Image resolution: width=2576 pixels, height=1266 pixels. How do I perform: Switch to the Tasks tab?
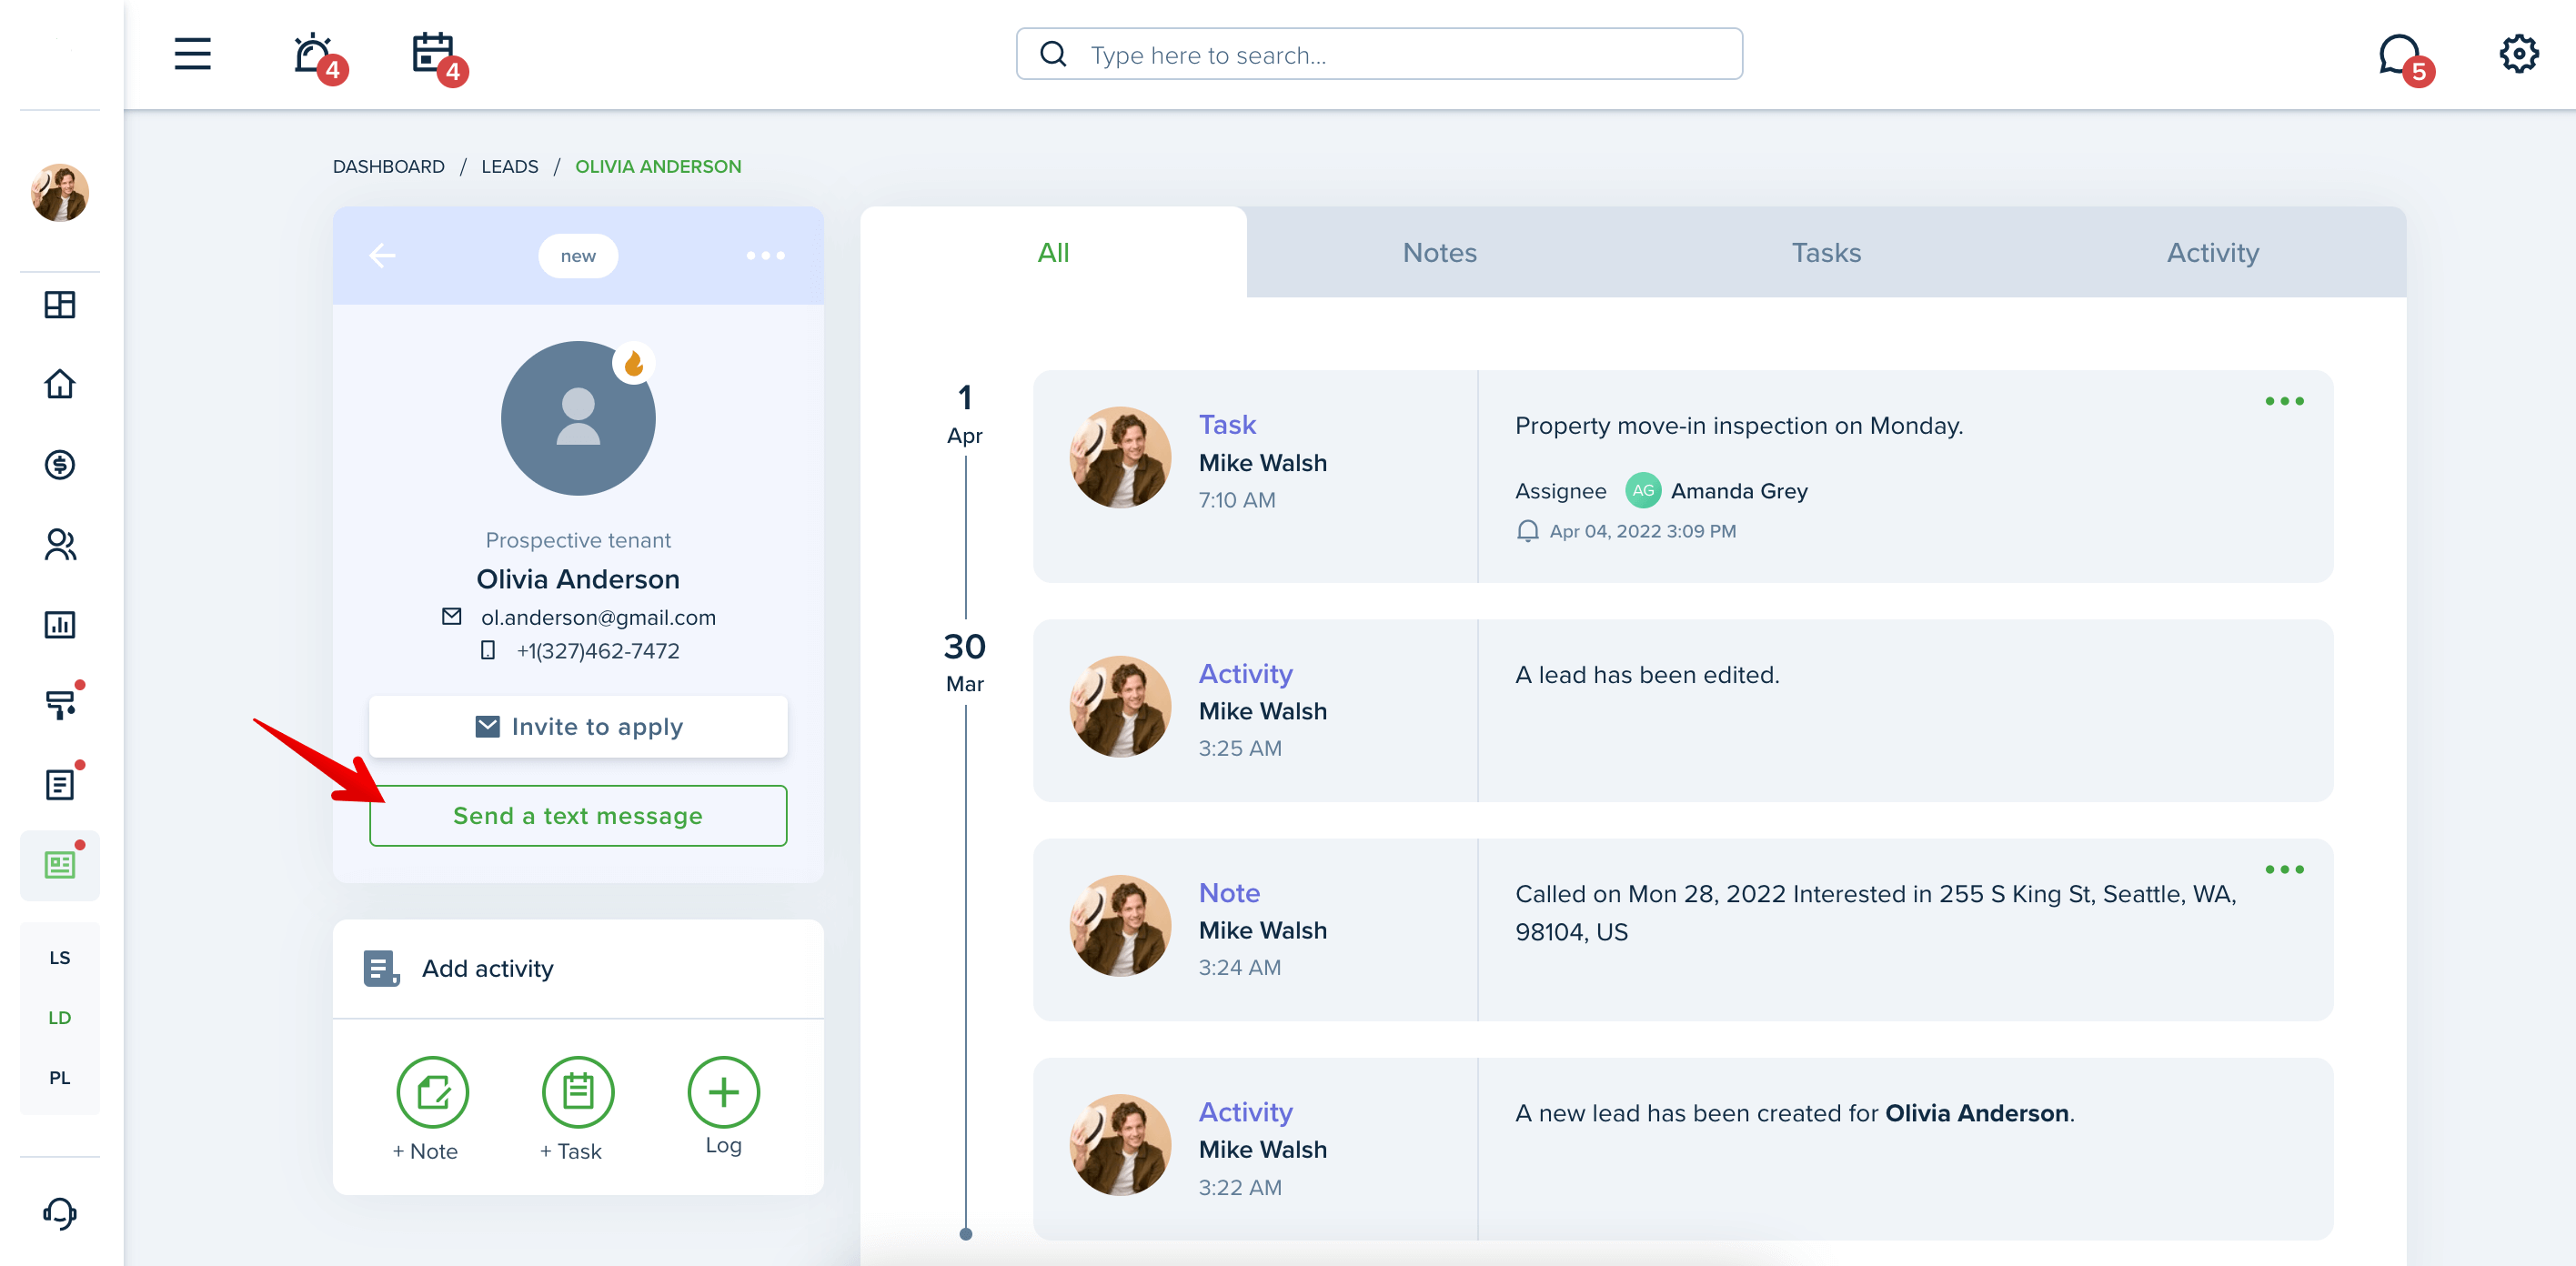click(x=1826, y=253)
